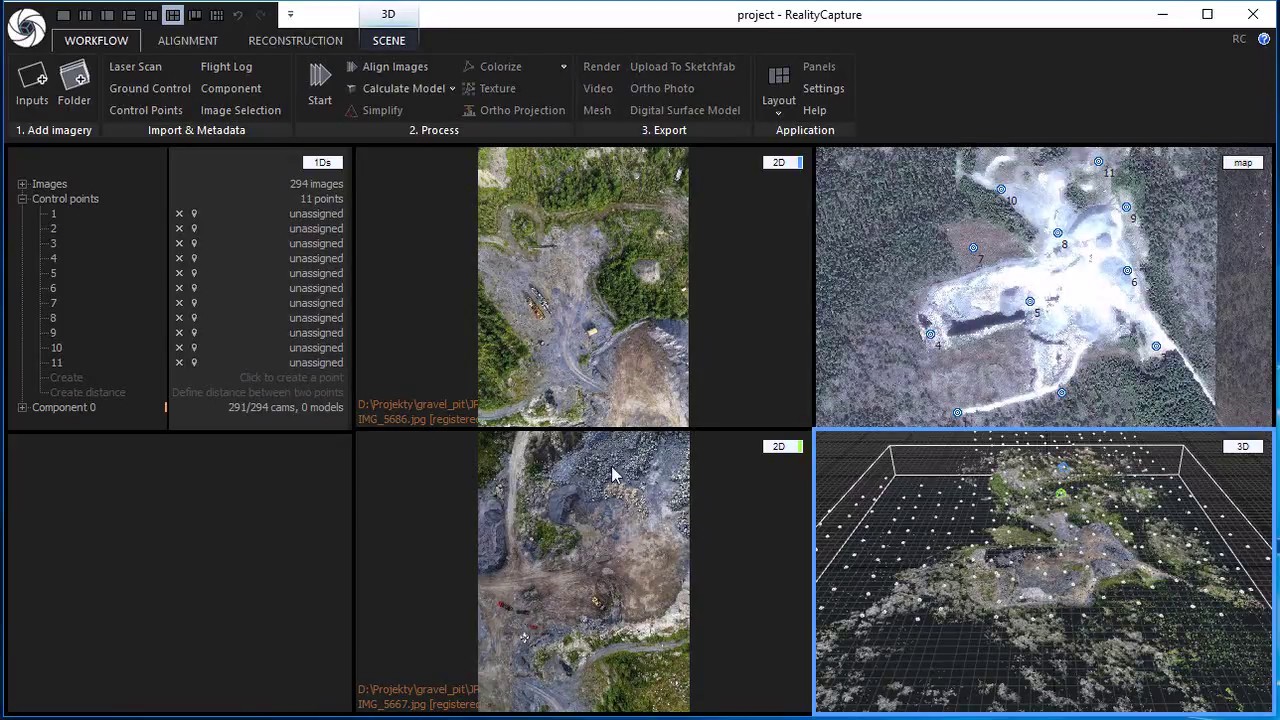Delete control point 1 with its X icon
The width and height of the screenshot is (1280, 720).
tap(179, 214)
